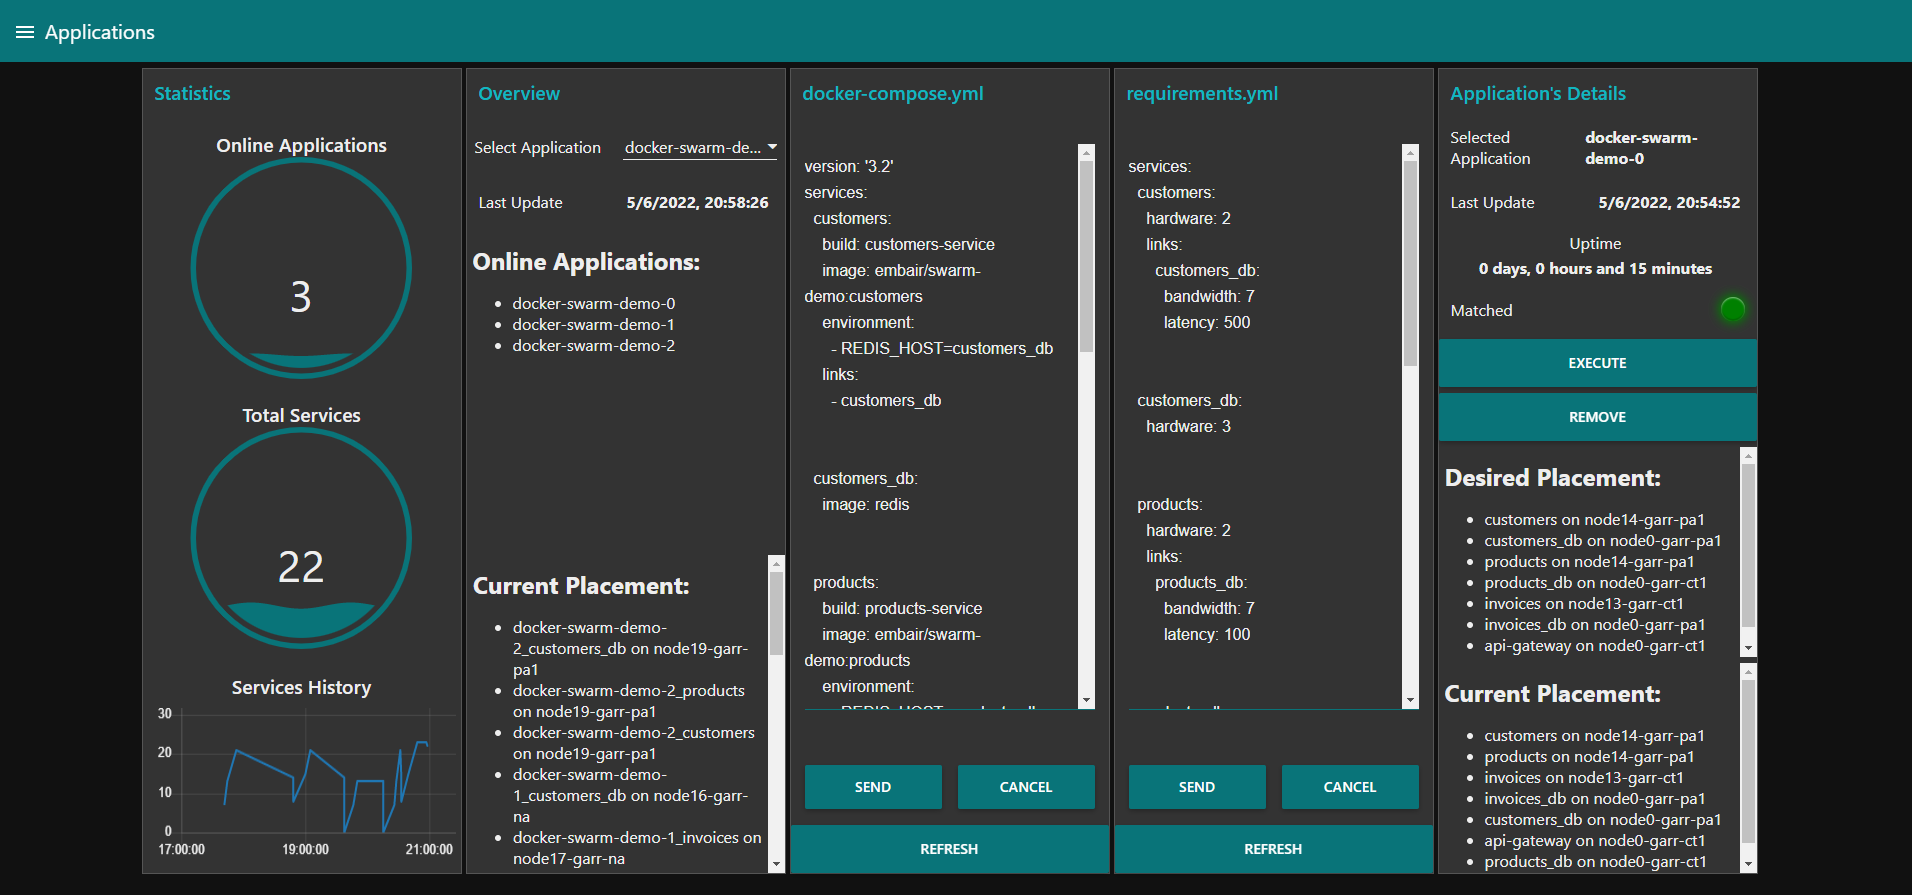Click Details Current Placement scroll down arrow

tap(1748, 864)
